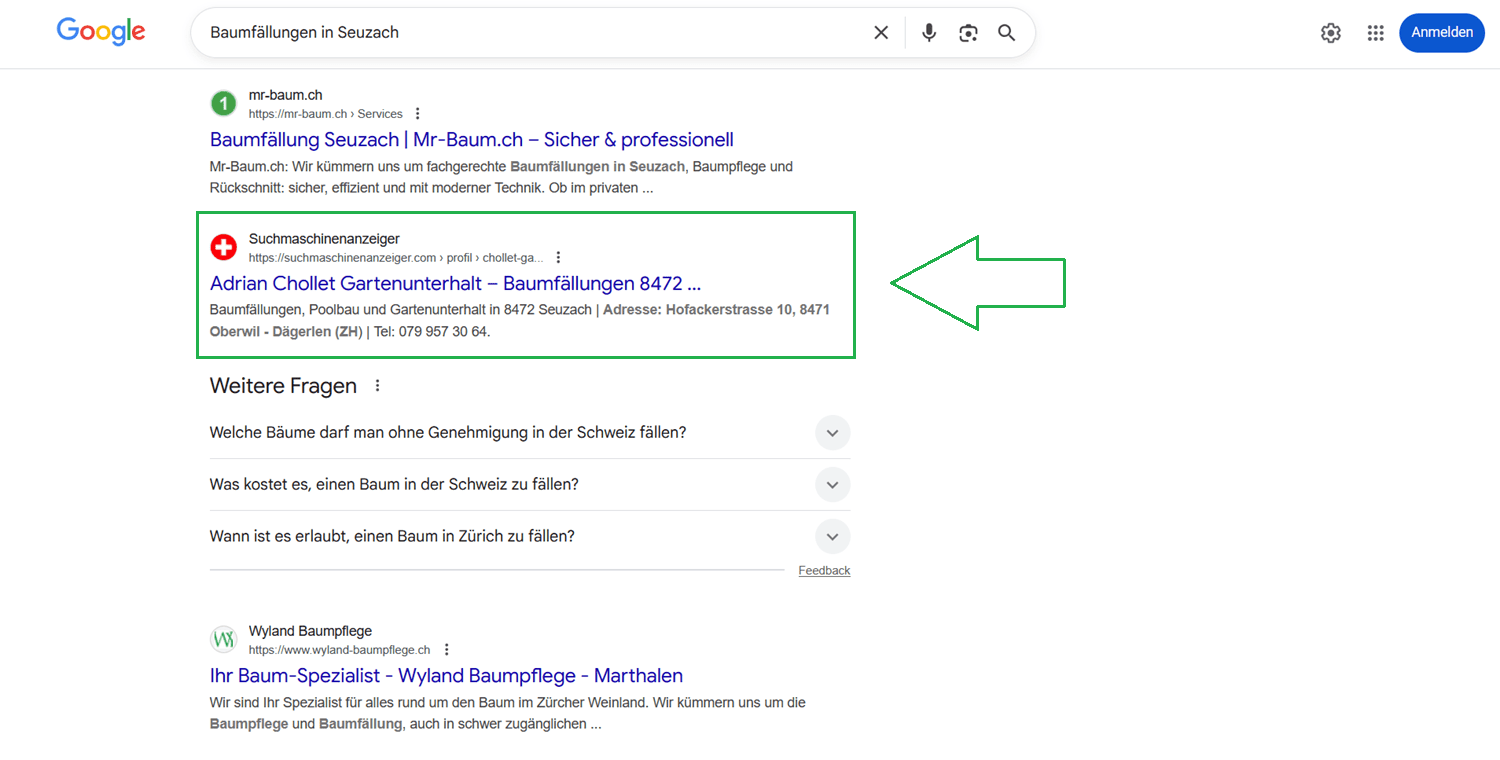1500x760 pixels.
Task: Click the magnifying glass search icon
Action: pos(1006,33)
